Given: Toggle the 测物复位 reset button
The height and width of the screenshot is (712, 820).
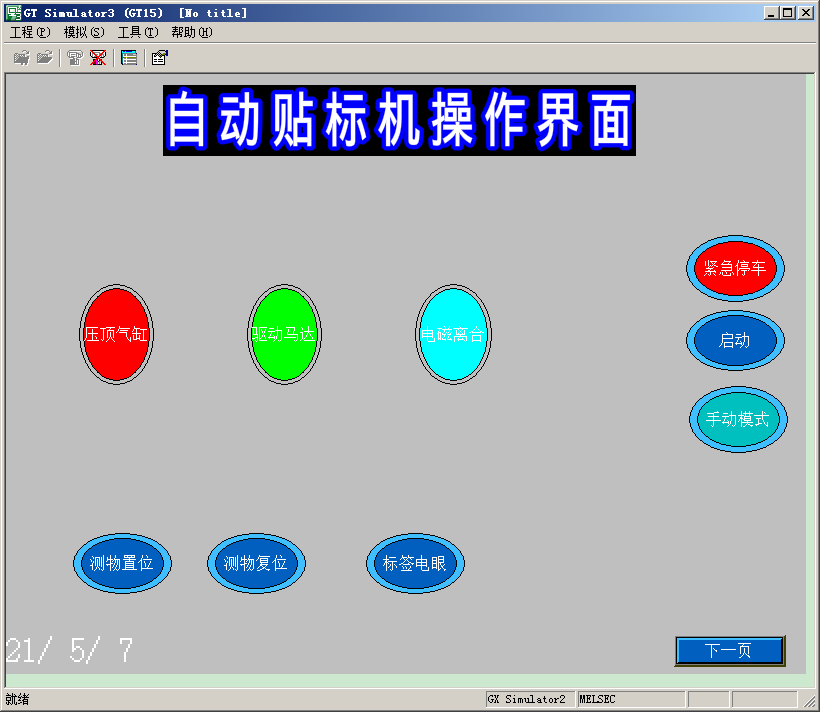Looking at the screenshot, I should (256, 563).
